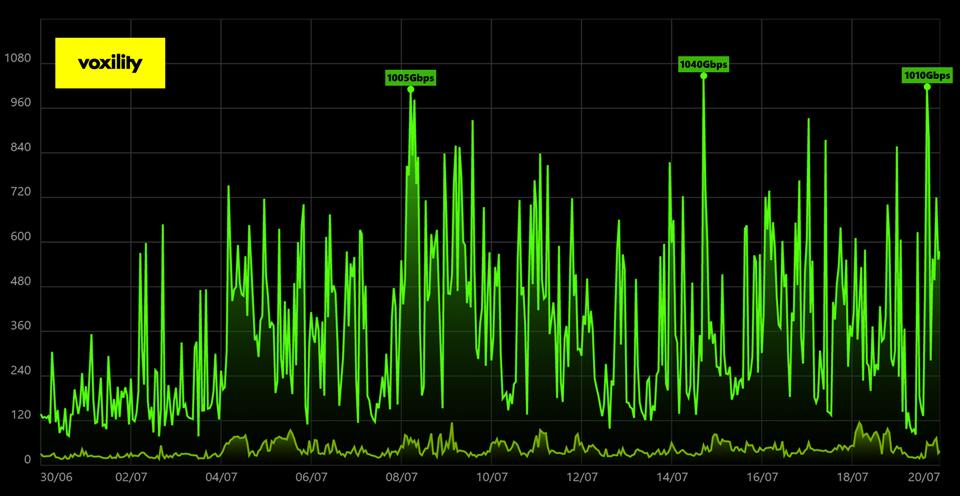Click the 30/06 date axis label
The image size is (960, 496).
tap(56, 476)
